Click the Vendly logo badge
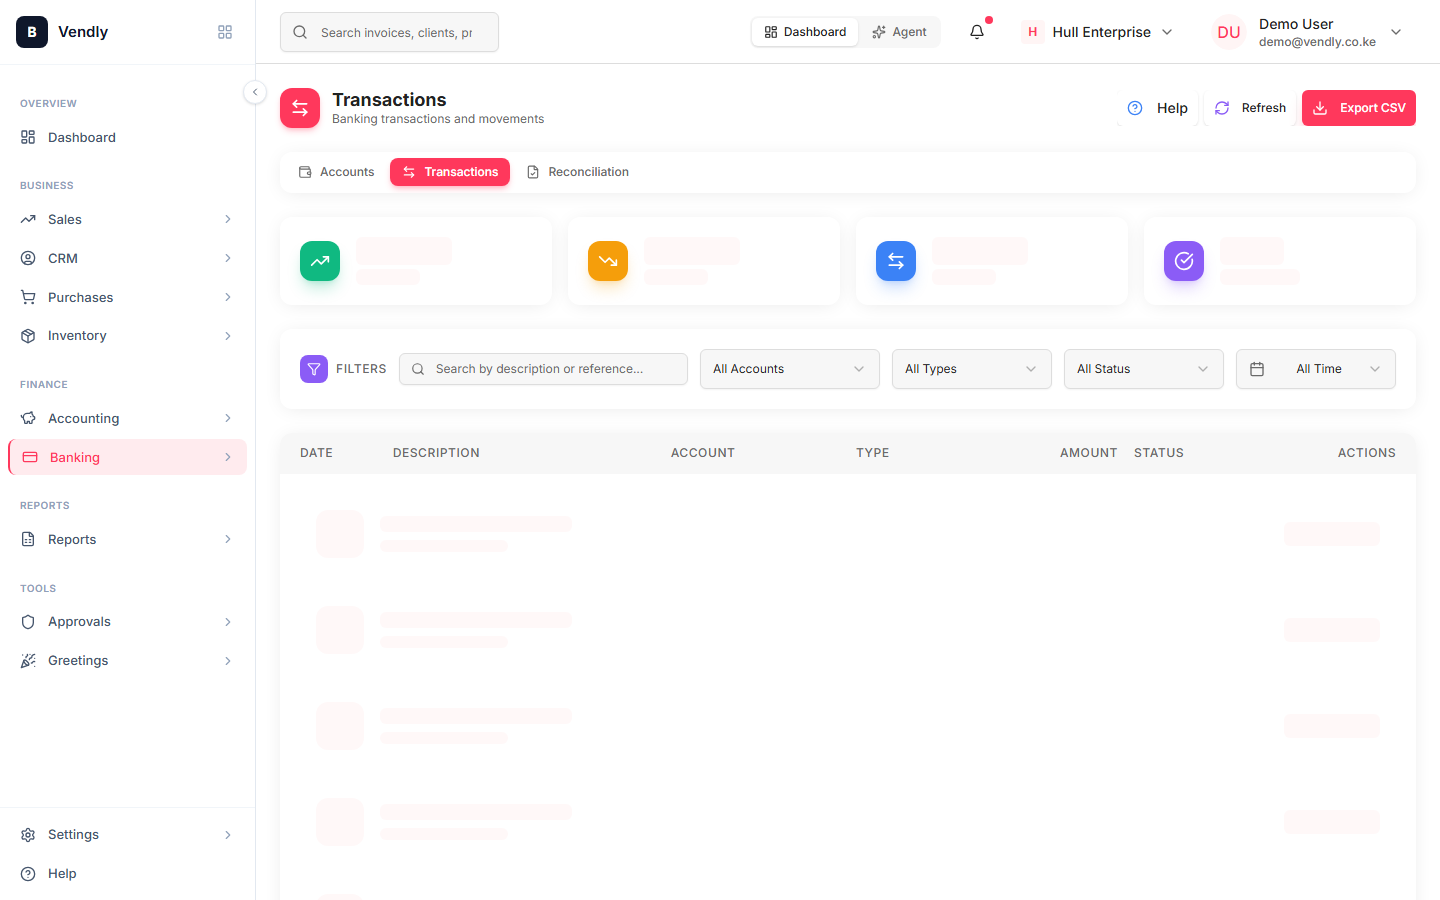 [x=32, y=32]
